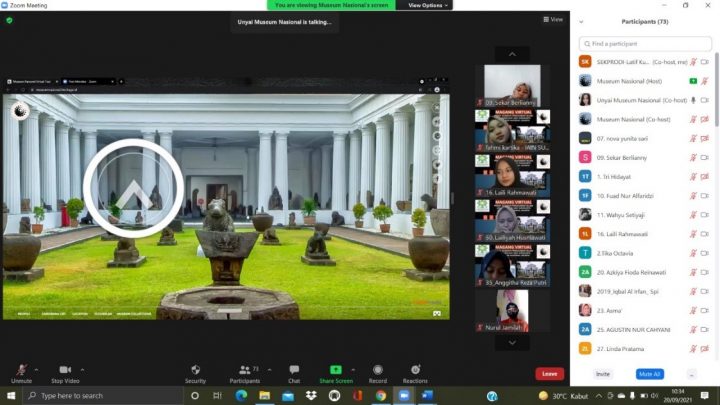Select Unyai Museum Nasional (Co-host) participant row
The image size is (720, 405).
tap(645, 100)
